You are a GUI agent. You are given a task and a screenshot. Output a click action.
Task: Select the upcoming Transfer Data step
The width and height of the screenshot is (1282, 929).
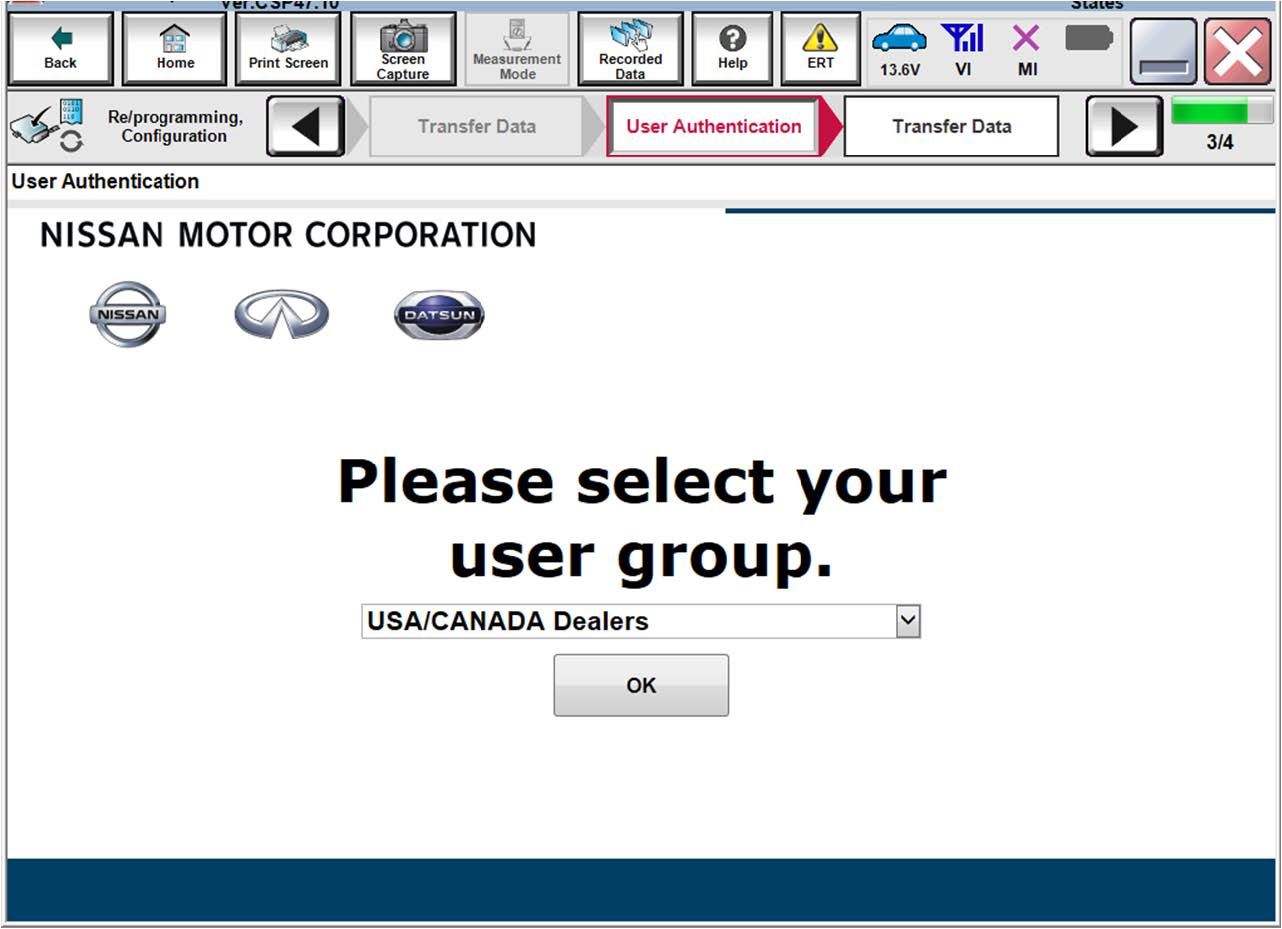coord(951,127)
